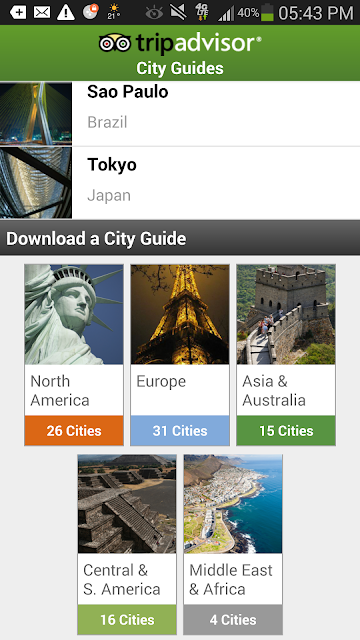Open Middle East & Africa guides
This screenshot has width=360, height=640.
click(233, 544)
